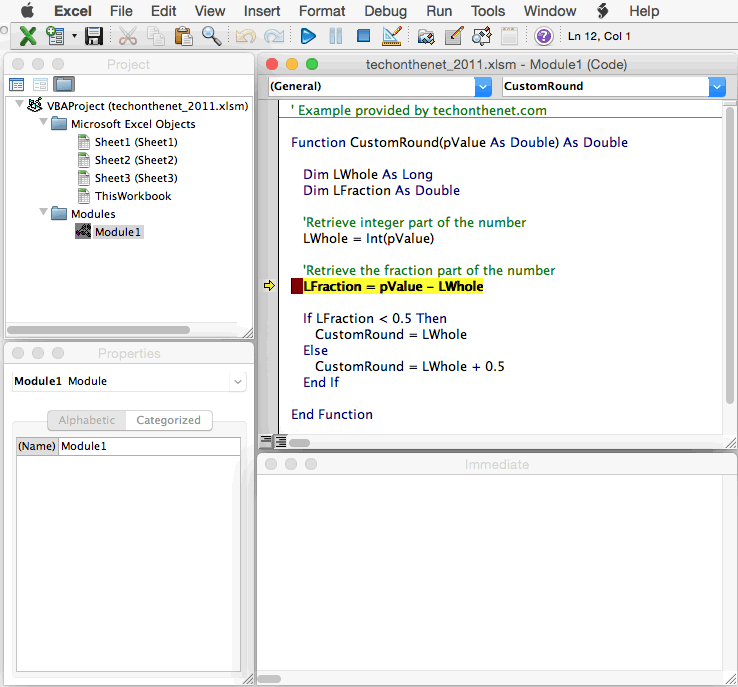Click the Module1 name value field
Image resolution: width=738 pixels, height=687 pixels.
coord(150,446)
